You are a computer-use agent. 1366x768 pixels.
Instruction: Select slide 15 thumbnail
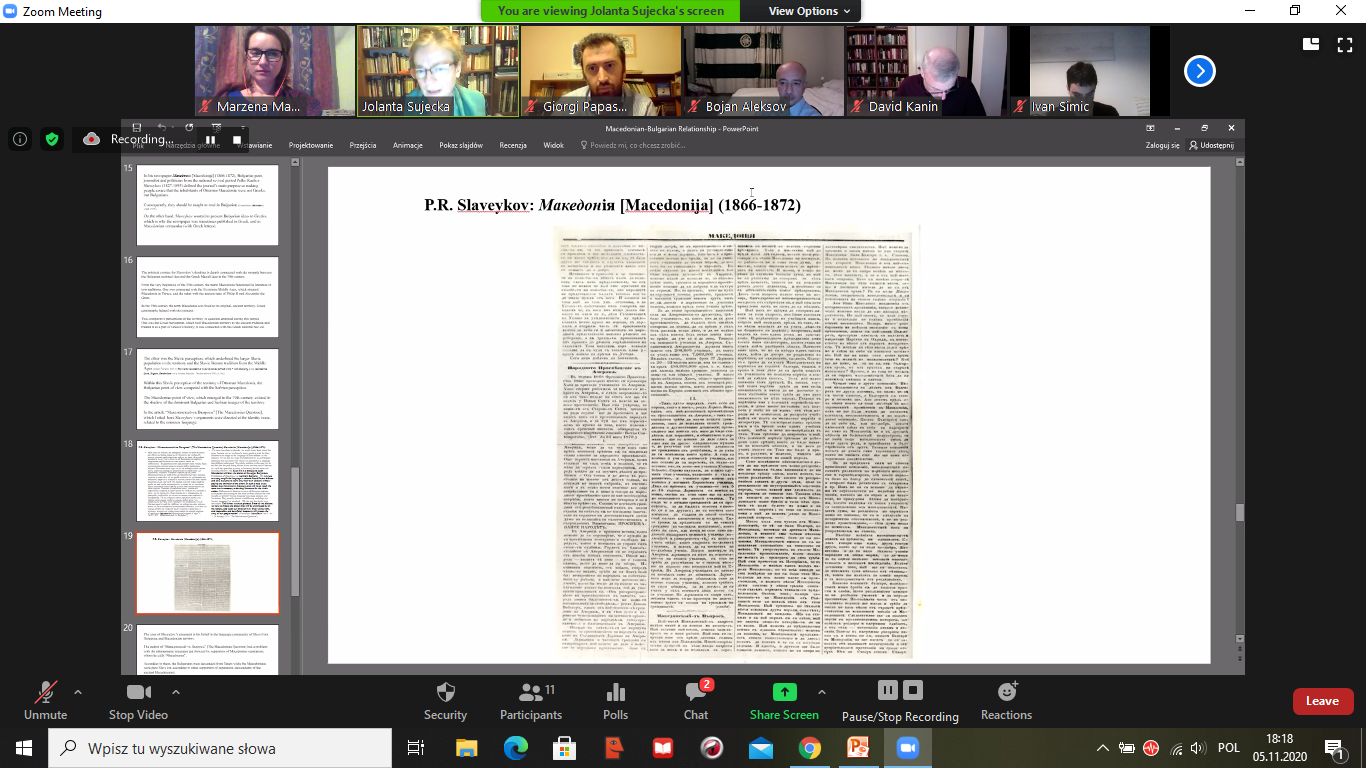click(208, 204)
